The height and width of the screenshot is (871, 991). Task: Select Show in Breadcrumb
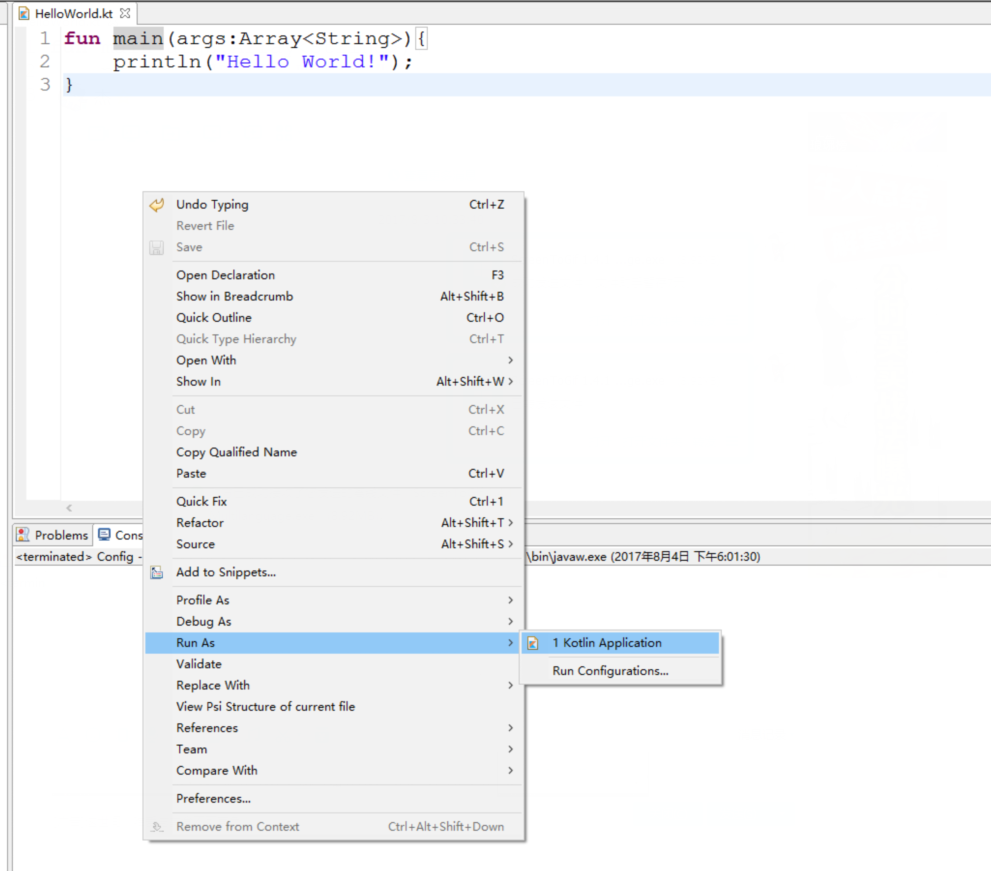334,296
